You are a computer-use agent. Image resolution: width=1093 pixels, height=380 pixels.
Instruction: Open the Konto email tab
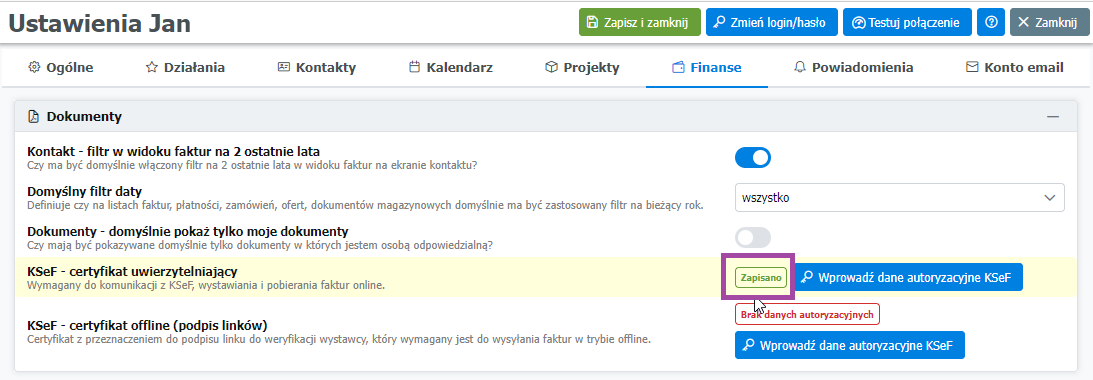coord(1015,68)
